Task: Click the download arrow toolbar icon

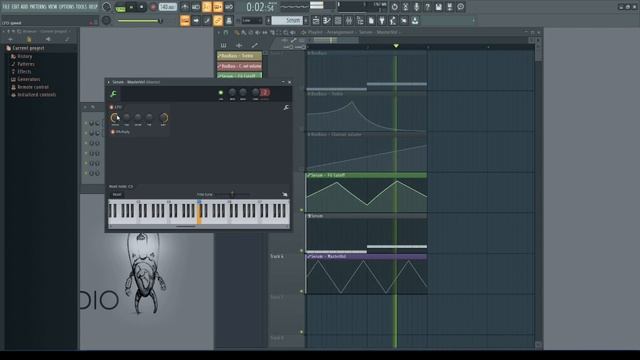Action: pyautogui.click(x=415, y=20)
